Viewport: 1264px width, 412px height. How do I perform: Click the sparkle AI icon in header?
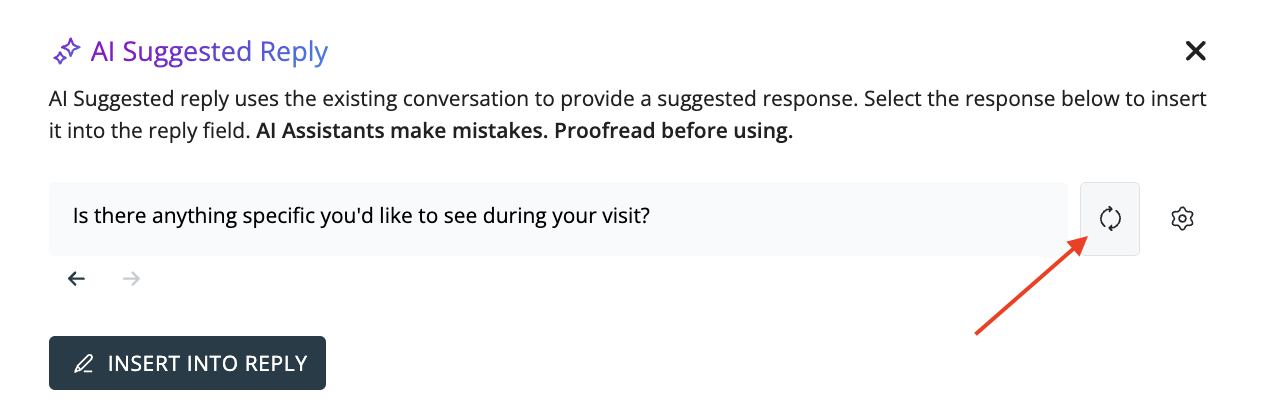coord(67,52)
